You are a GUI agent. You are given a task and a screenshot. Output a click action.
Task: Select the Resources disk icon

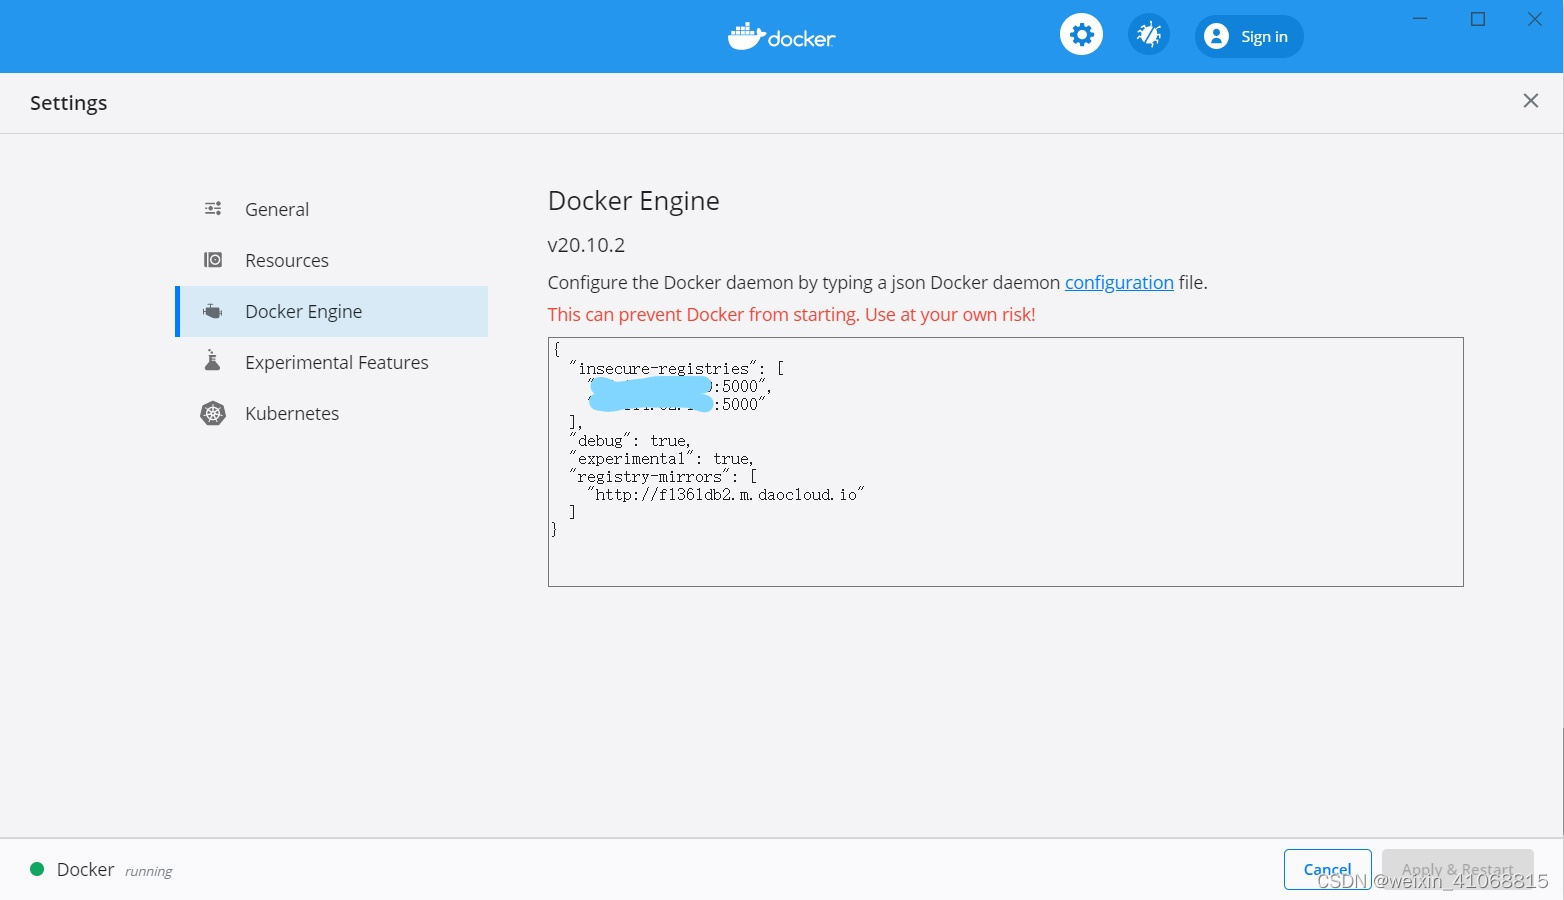[x=212, y=259]
